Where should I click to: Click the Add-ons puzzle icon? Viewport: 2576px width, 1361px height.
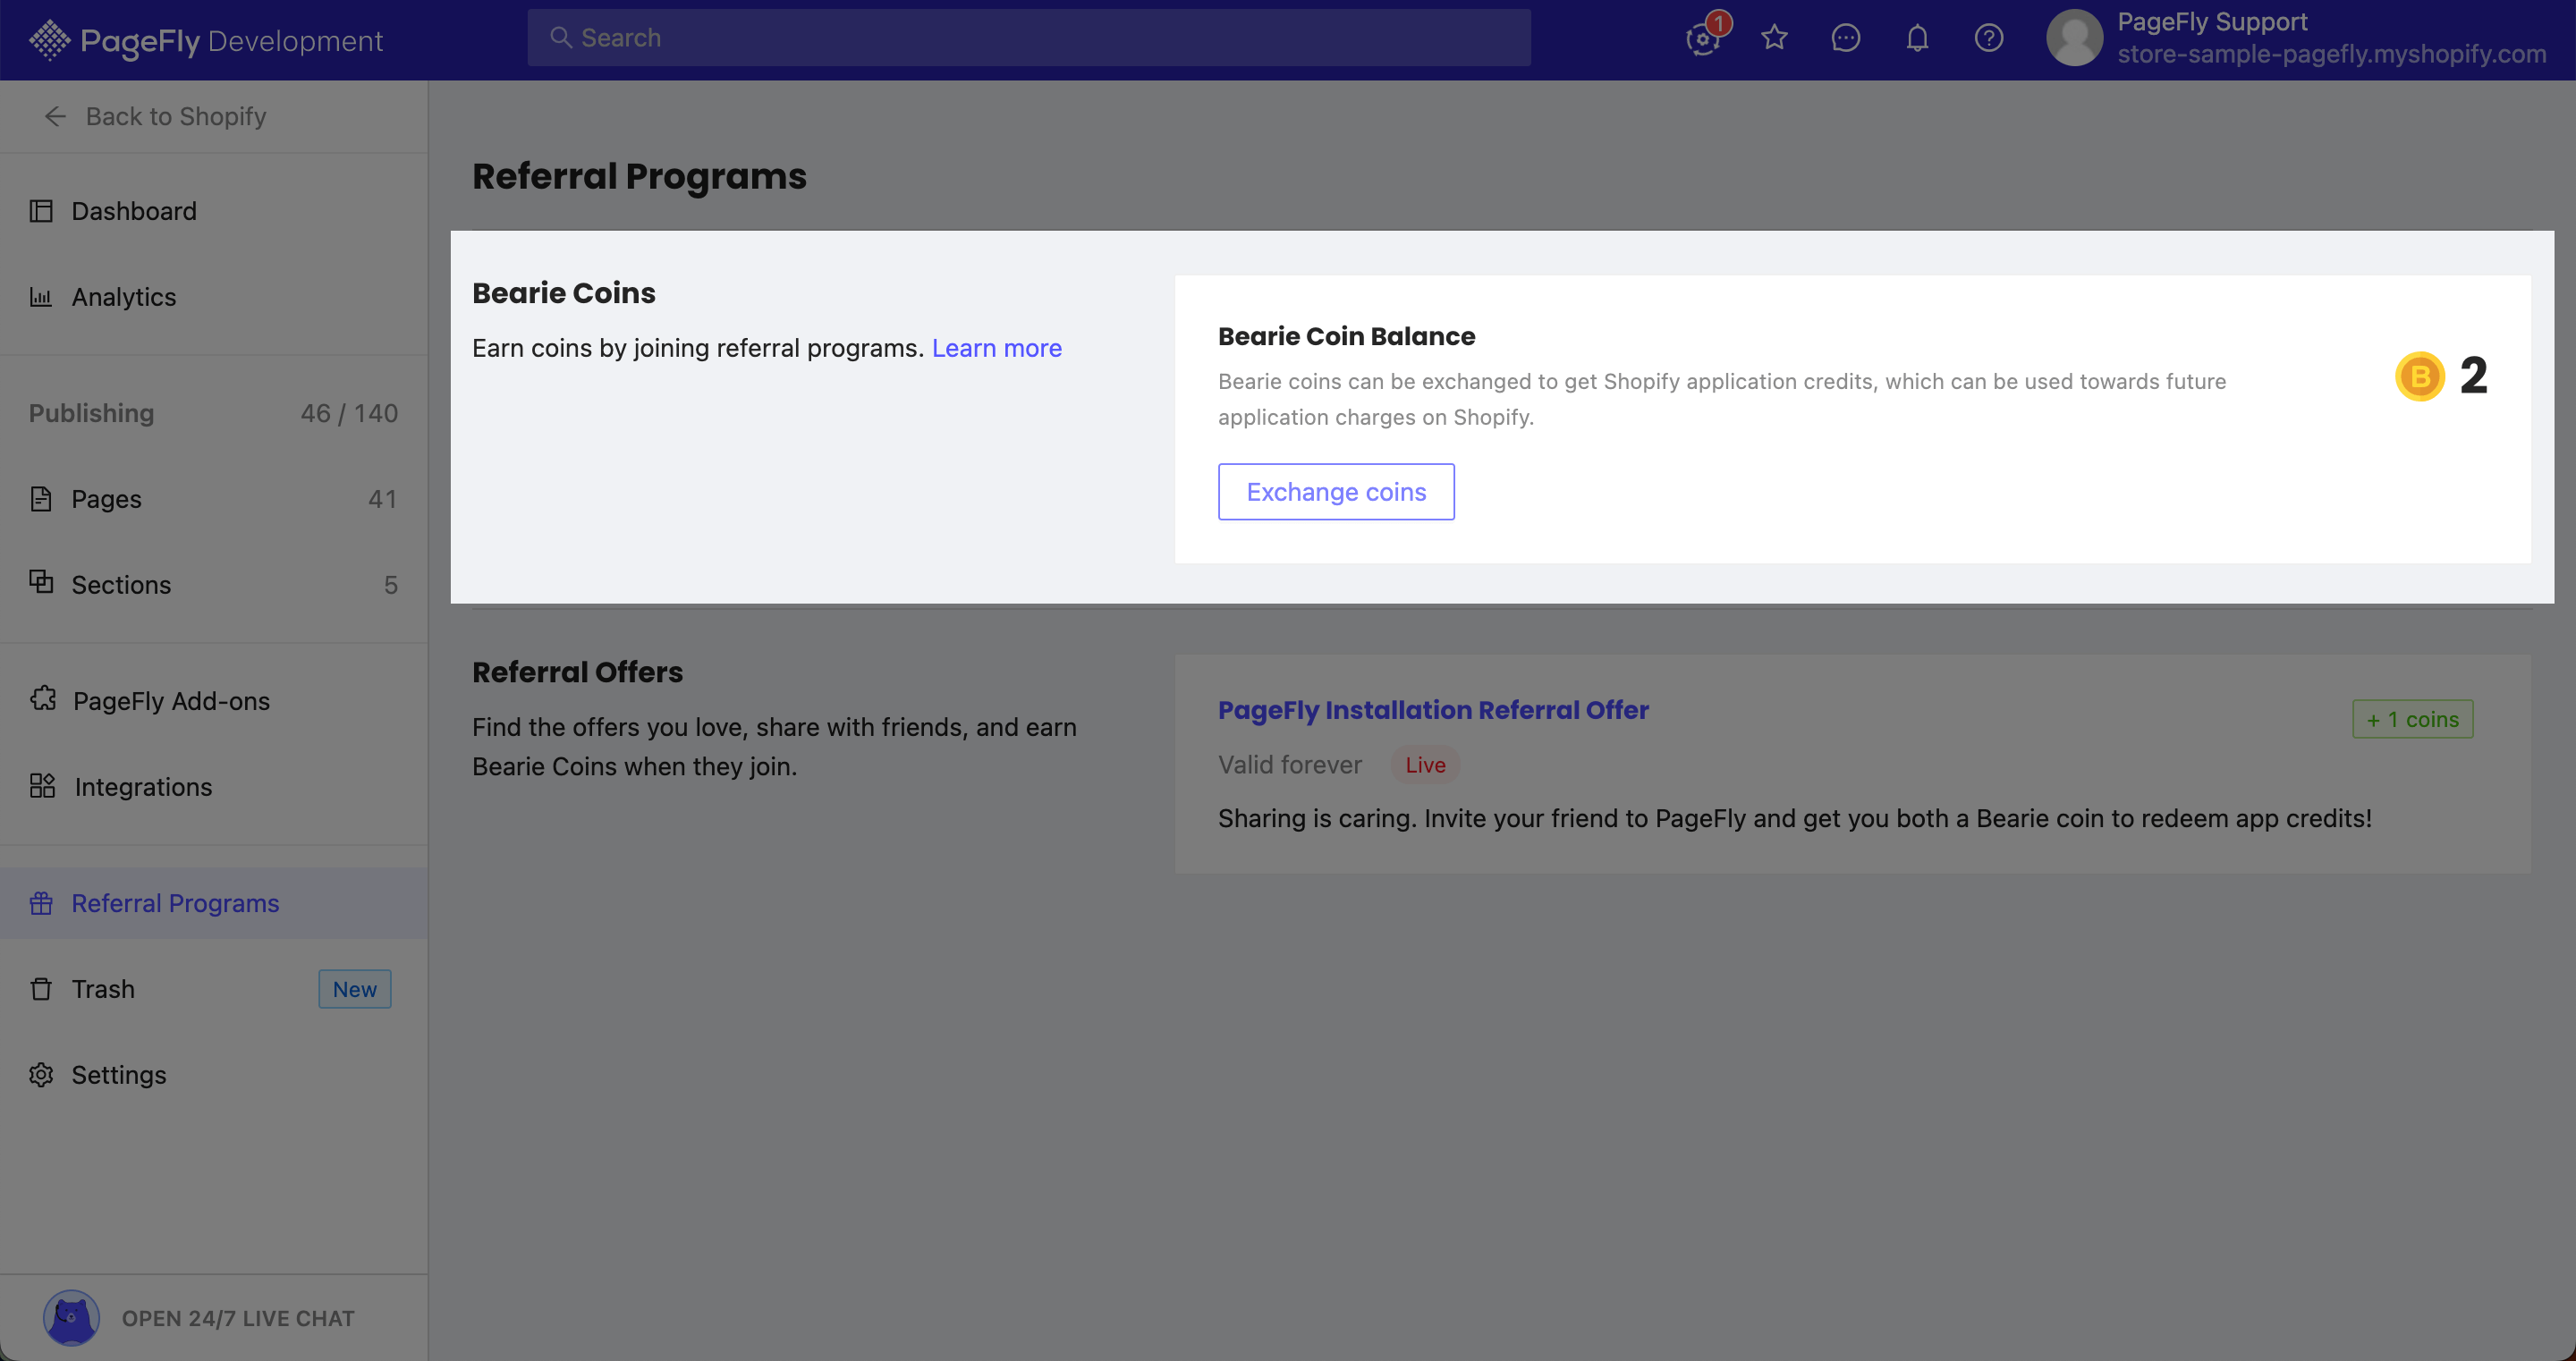click(x=43, y=699)
